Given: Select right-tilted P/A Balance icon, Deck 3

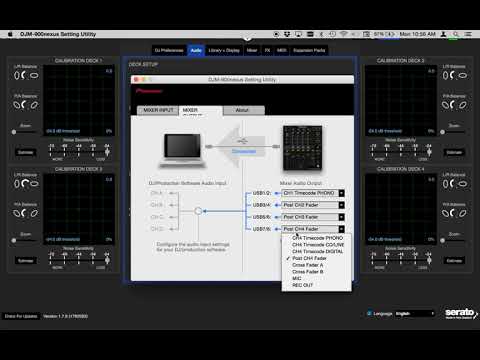Looking at the screenshot, I should 34,213.
